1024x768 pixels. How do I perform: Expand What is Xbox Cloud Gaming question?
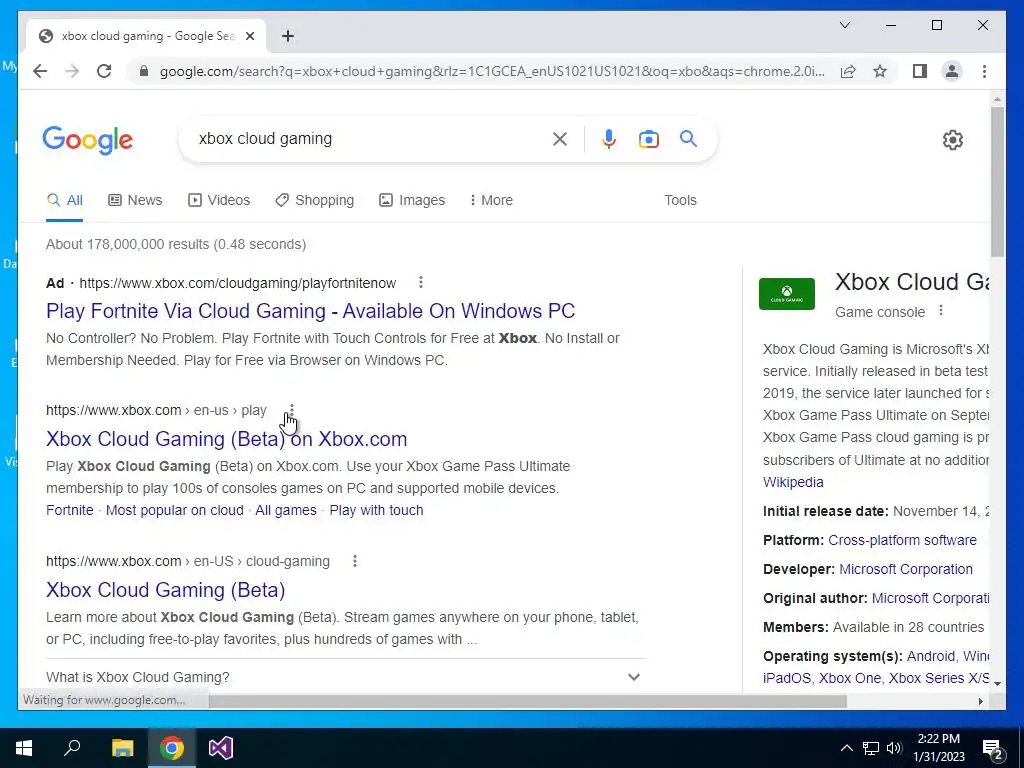[x=346, y=677]
